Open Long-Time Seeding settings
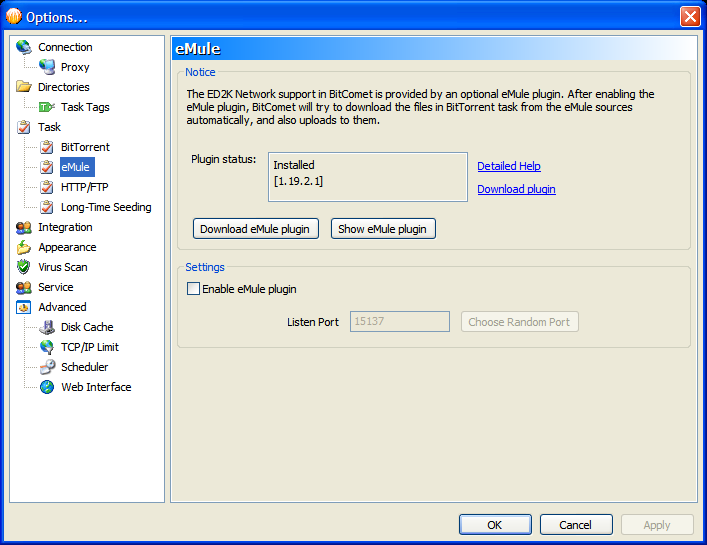This screenshot has height=545, width=707. tap(106, 207)
